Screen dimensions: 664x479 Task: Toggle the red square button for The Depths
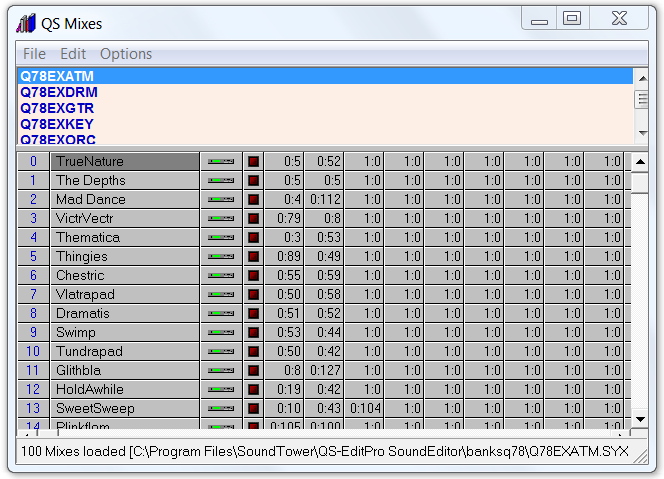tap(253, 180)
